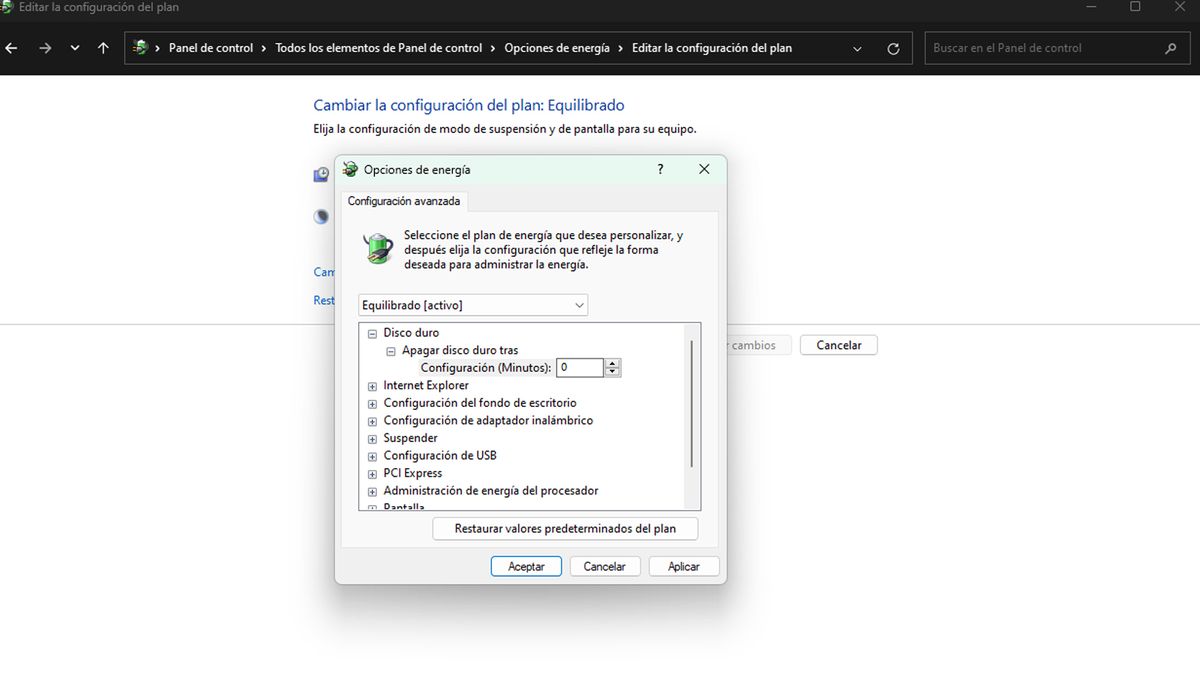This screenshot has width=1200, height=675.
Task: Expand the PCI Express node
Action: (371, 473)
